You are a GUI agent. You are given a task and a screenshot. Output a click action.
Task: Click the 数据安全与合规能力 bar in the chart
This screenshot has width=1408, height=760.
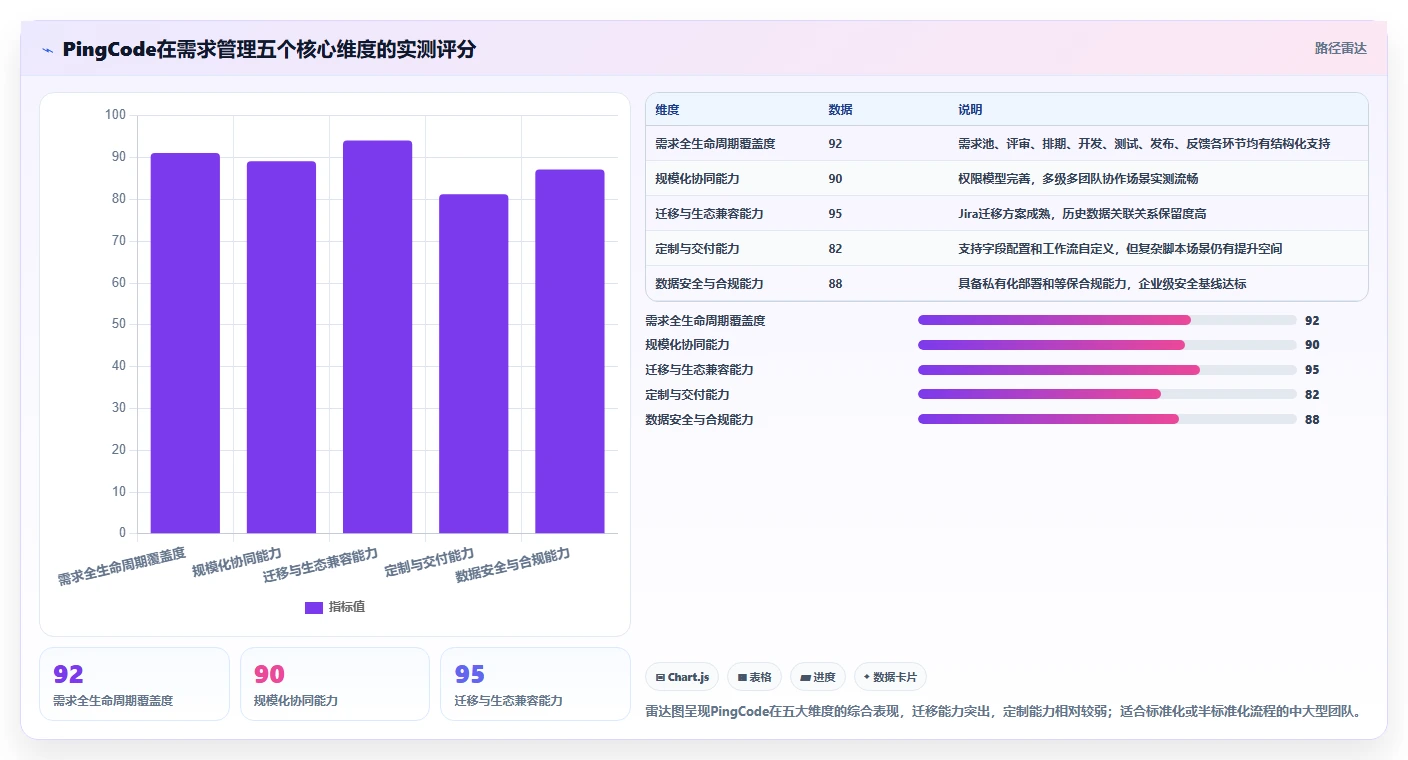pyautogui.click(x=569, y=351)
